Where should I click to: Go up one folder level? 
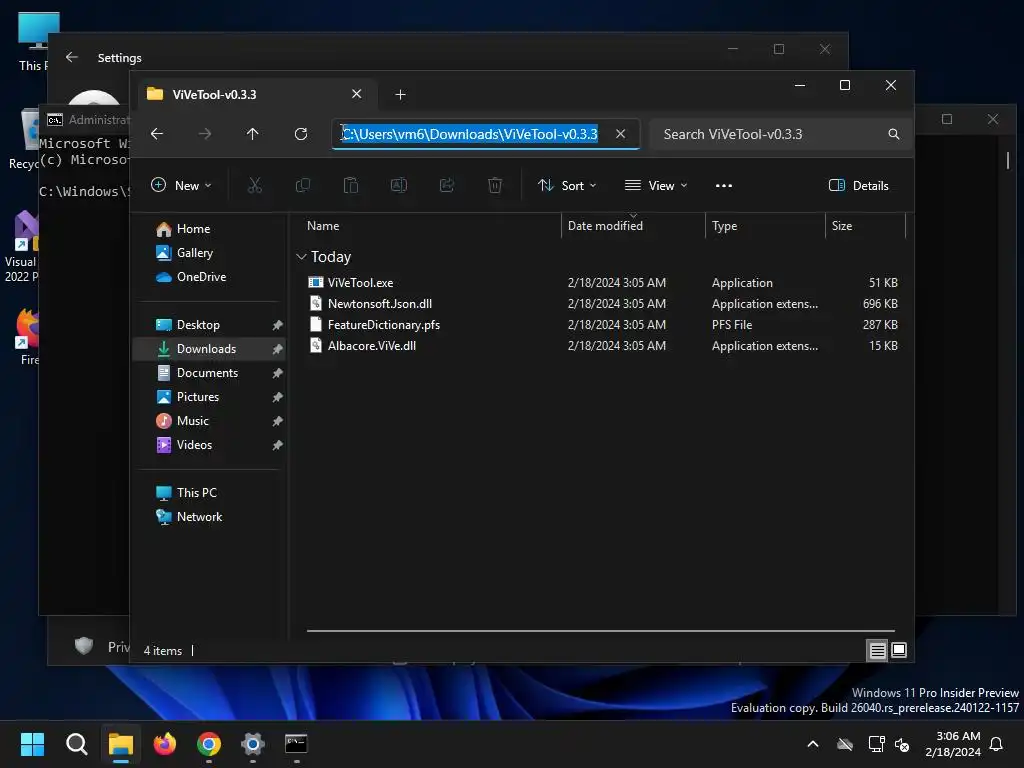pyautogui.click(x=253, y=134)
